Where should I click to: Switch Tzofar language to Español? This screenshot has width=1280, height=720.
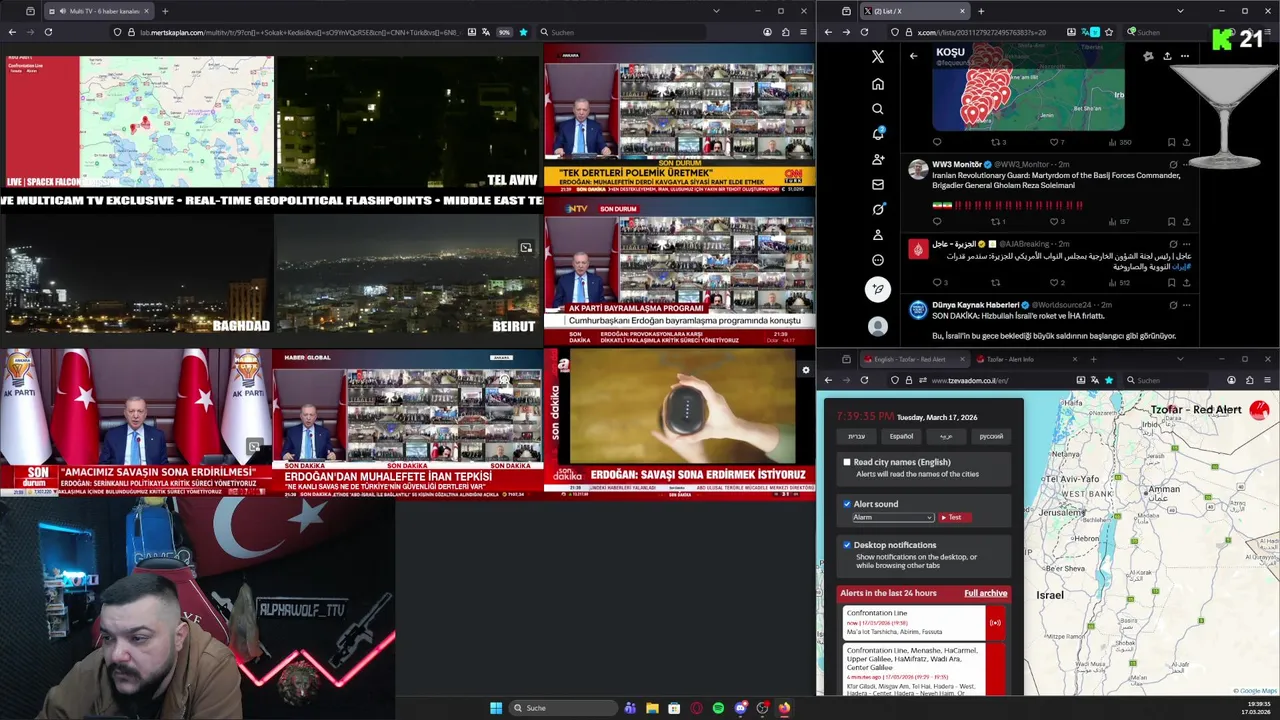click(x=901, y=436)
